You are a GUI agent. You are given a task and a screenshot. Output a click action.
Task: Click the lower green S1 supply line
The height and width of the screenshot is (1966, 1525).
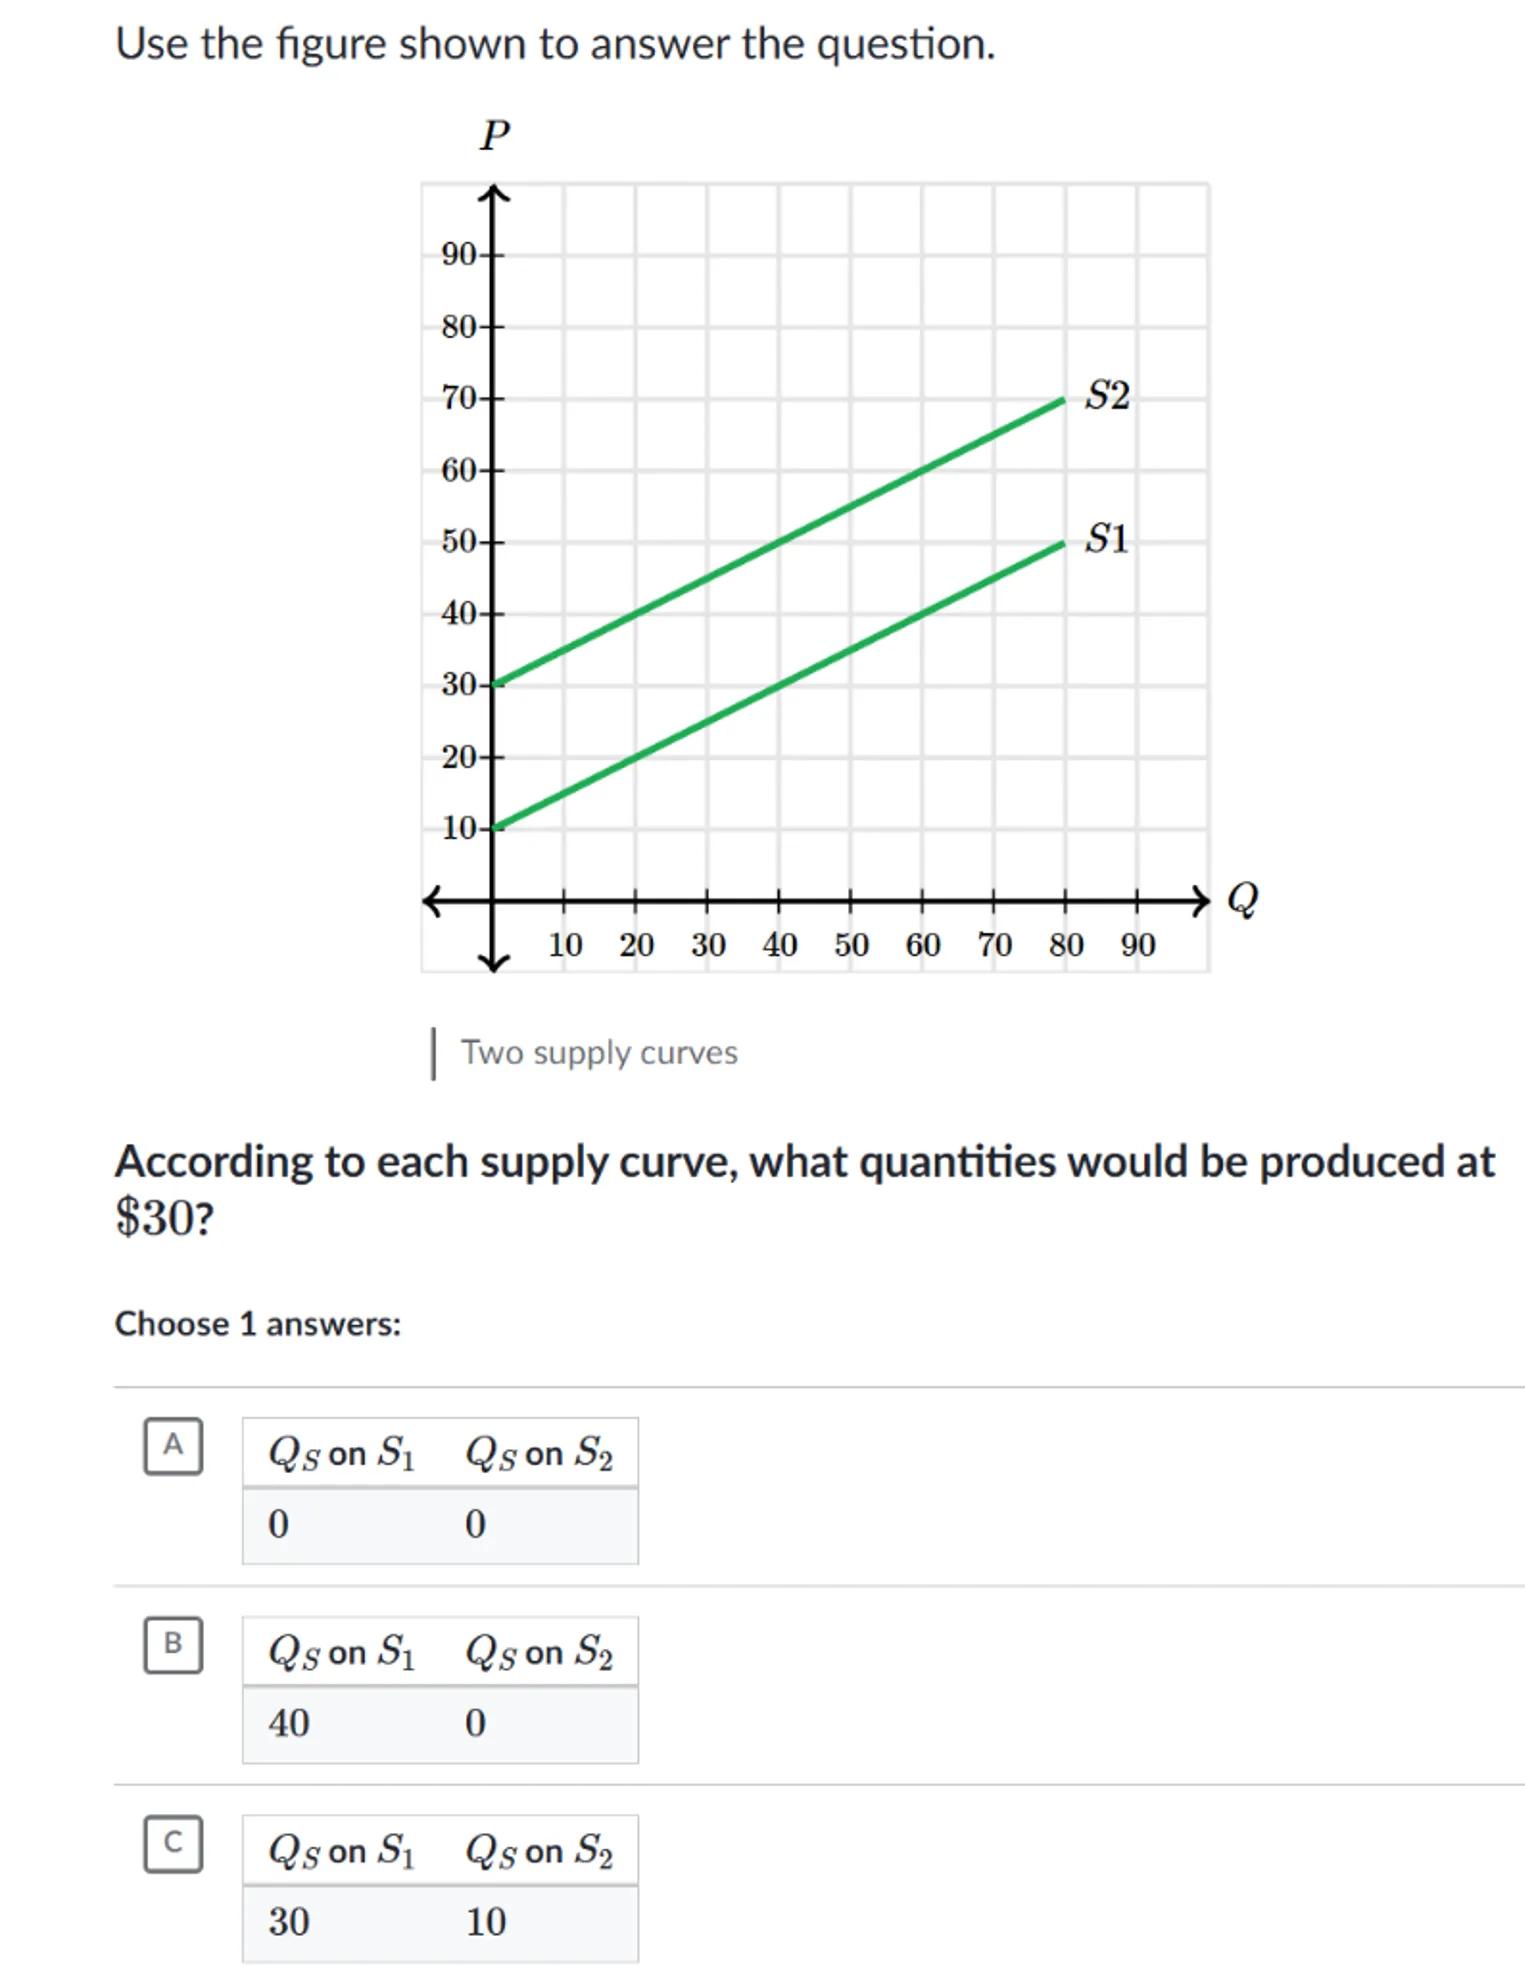click(x=780, y=685)
